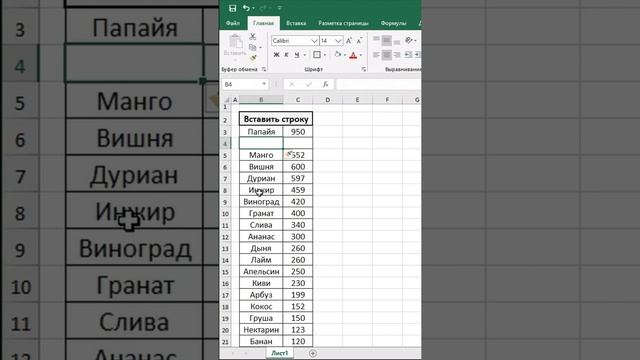This screenshot has height=360, width=640.
Task: Undo the last action
Action: tap(246, 8)
